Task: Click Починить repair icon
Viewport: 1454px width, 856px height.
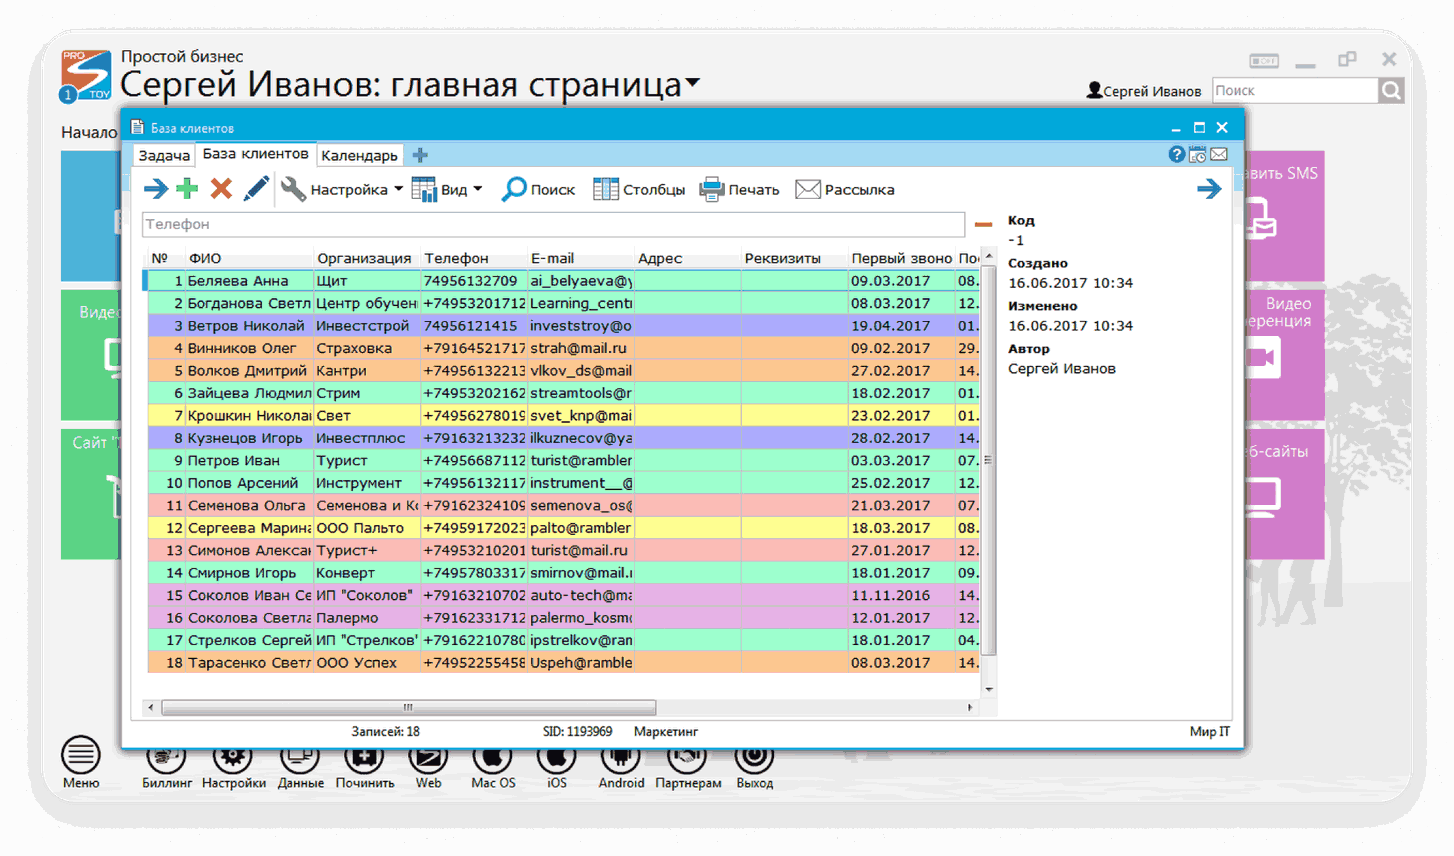Action: click(364, 768)
